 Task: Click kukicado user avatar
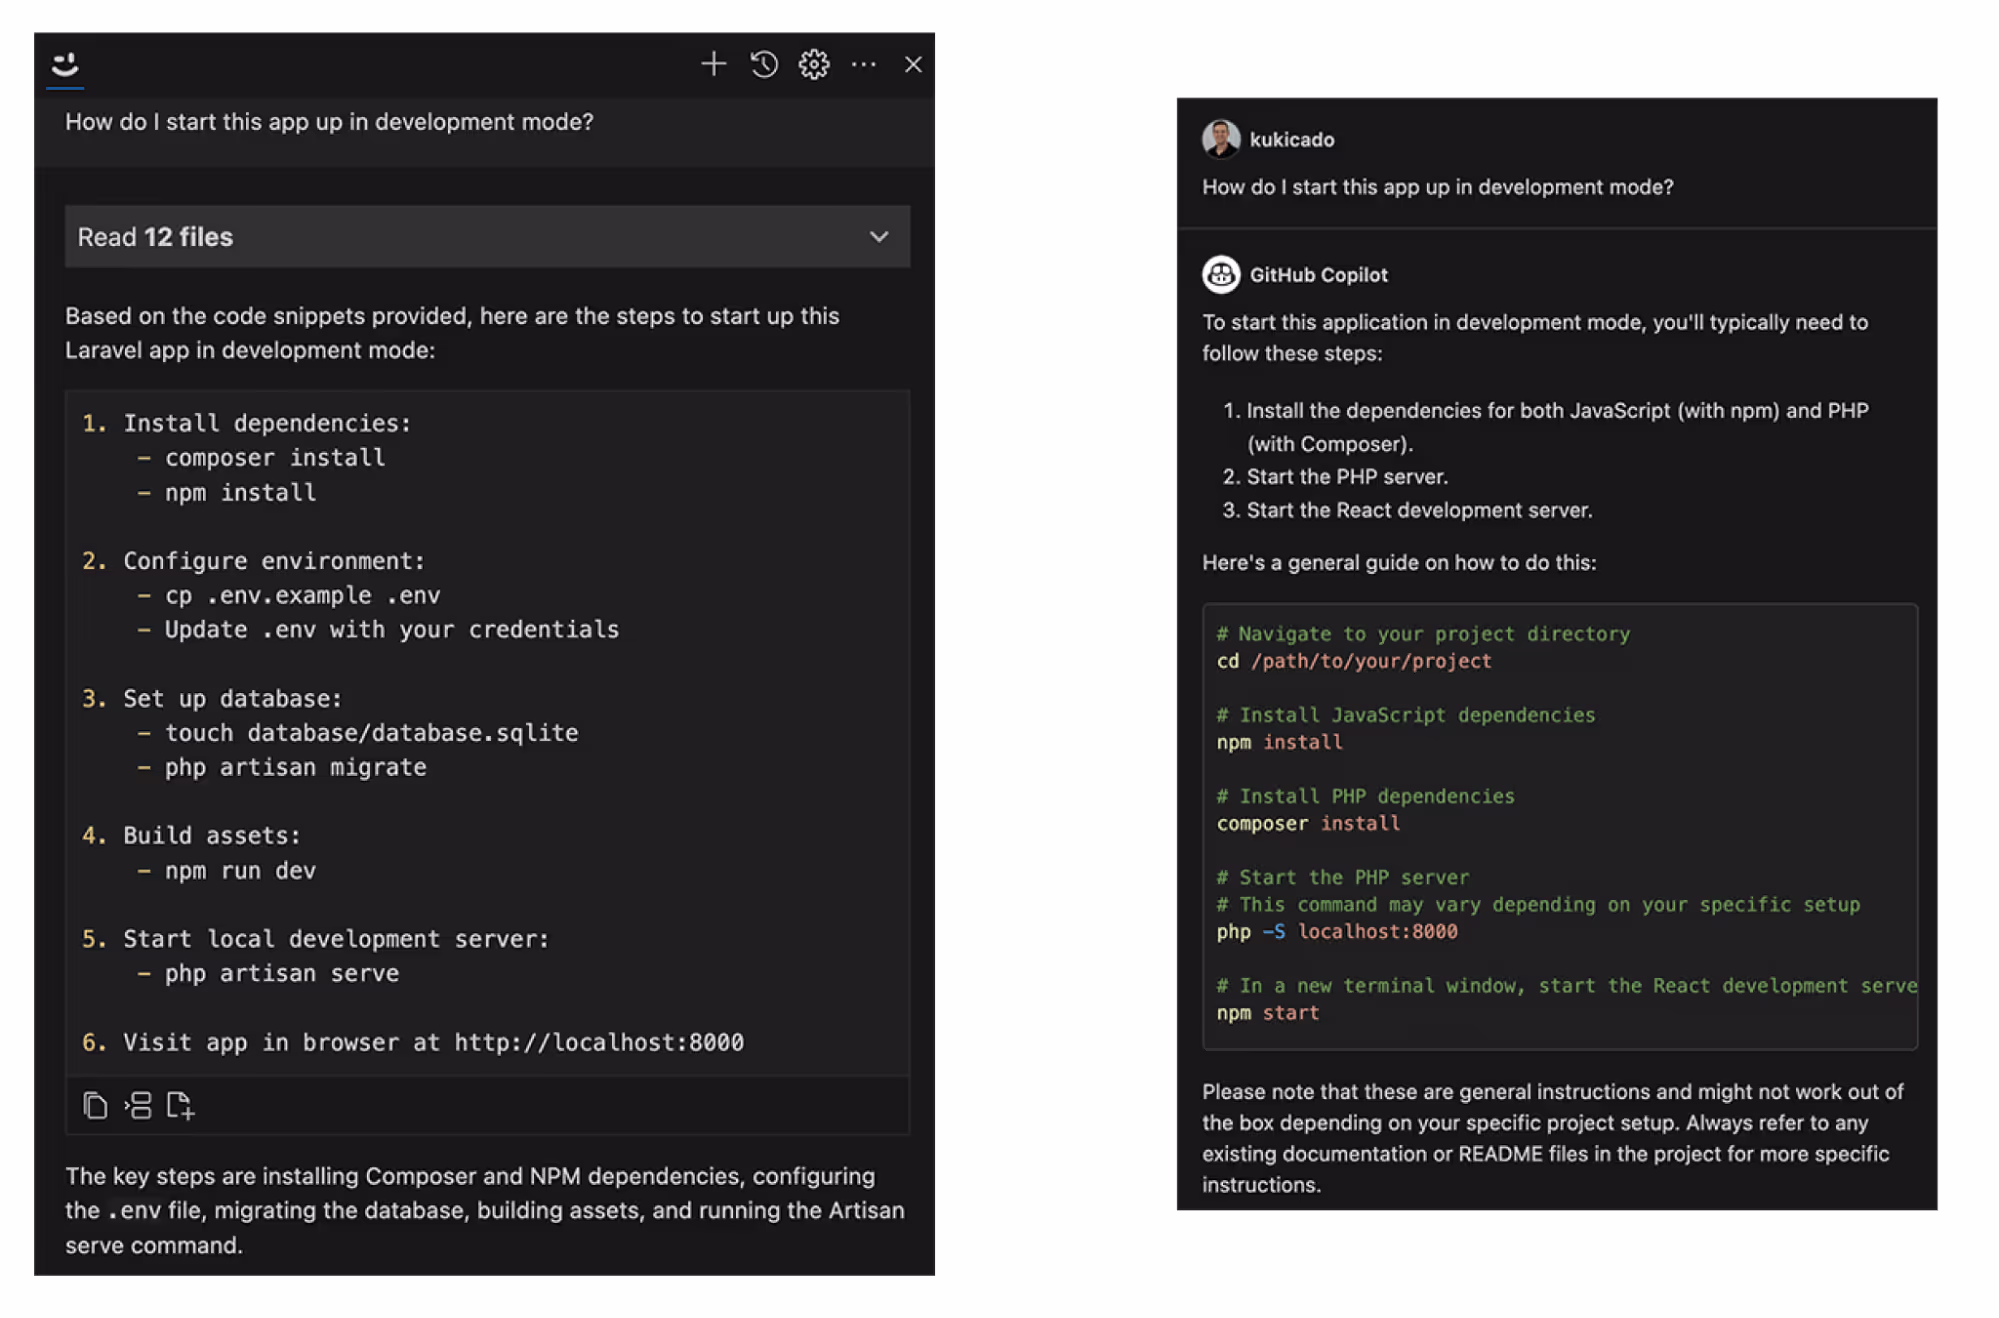pyautogui.click(x=1220, y=139)
